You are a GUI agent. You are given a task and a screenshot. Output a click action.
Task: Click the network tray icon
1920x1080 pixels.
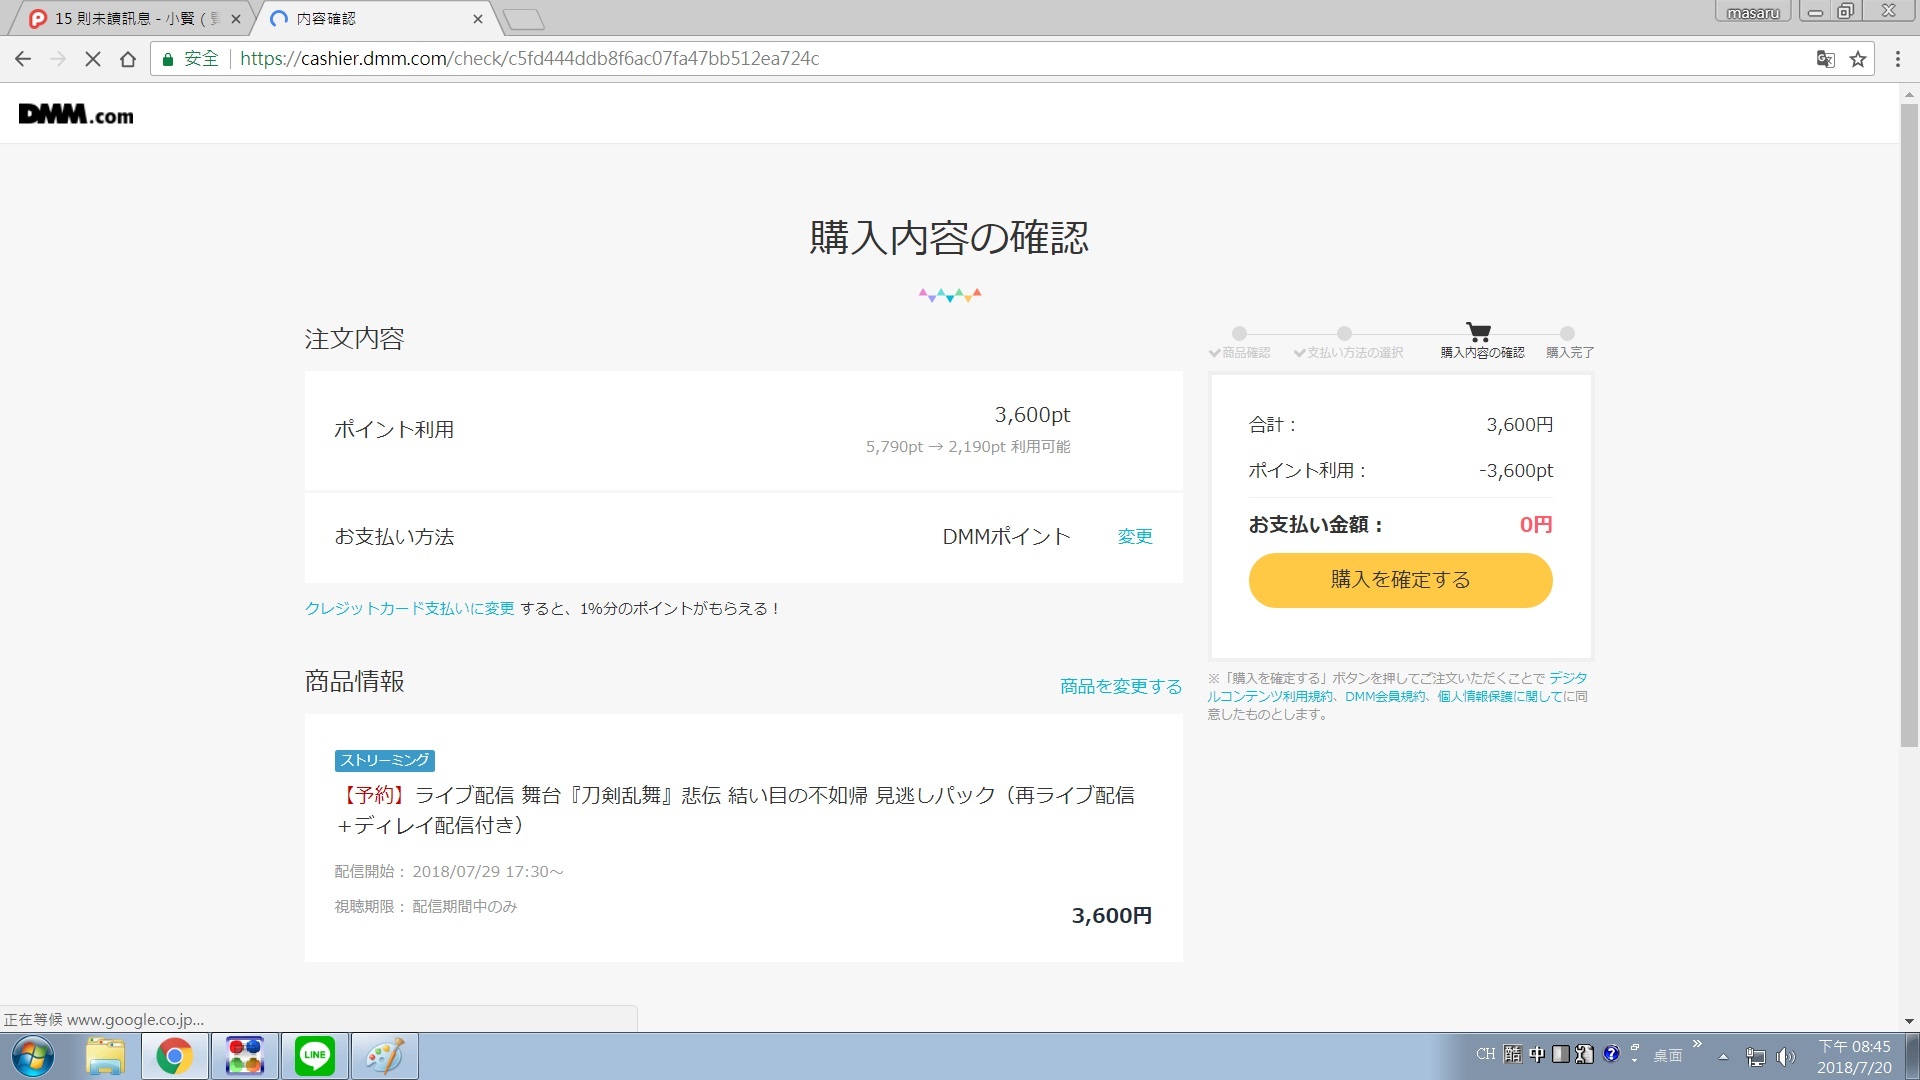coord(1755,1057)
